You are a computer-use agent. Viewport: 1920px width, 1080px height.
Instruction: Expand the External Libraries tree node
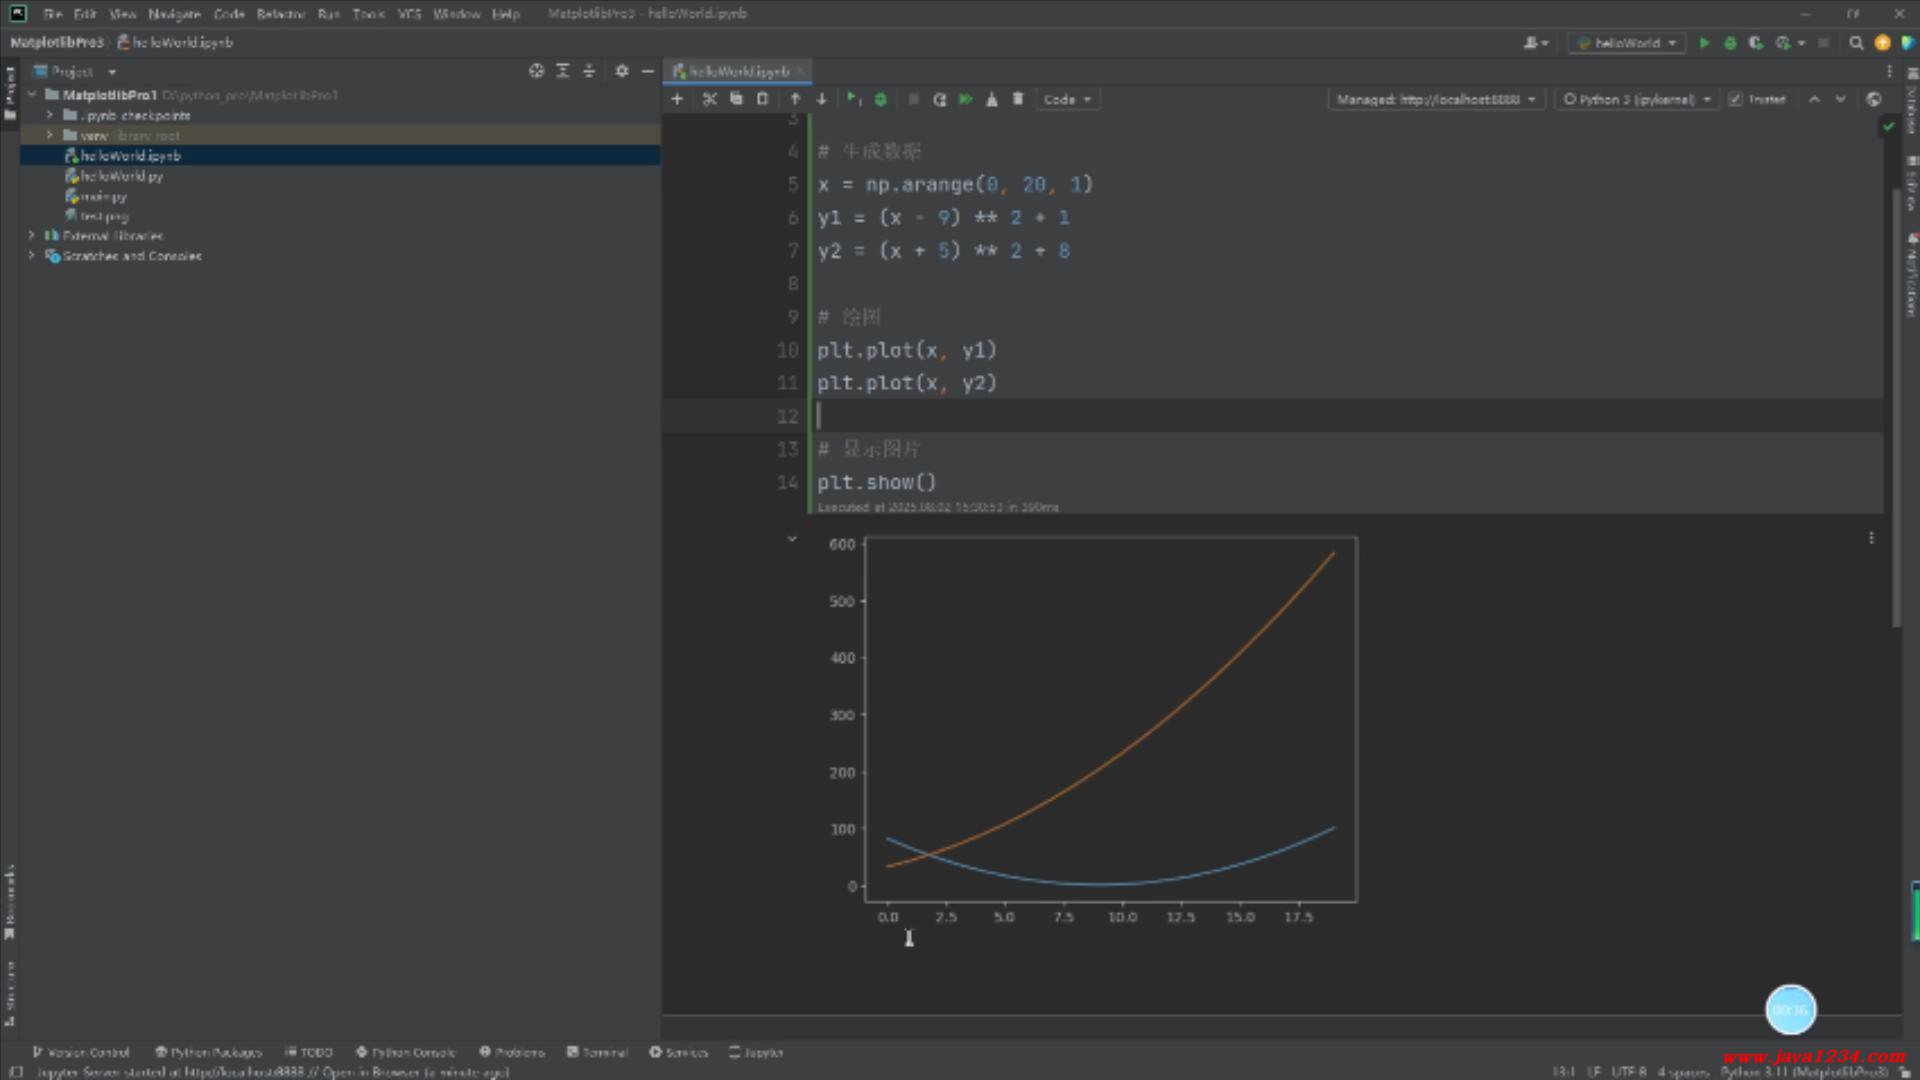(32, 236)
